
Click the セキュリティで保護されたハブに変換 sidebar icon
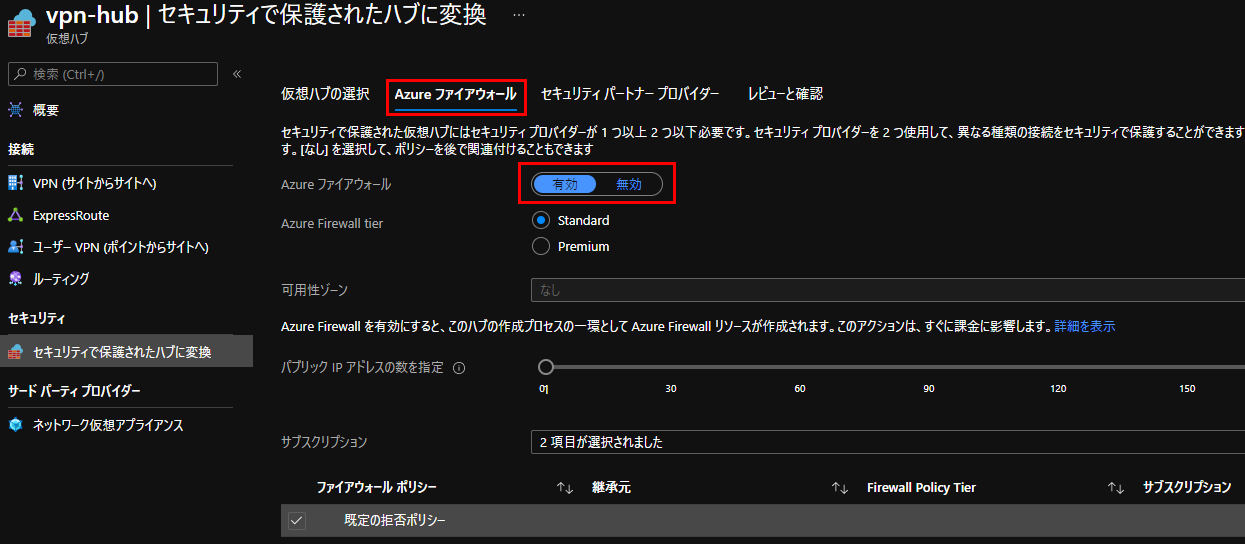[15, 352]
